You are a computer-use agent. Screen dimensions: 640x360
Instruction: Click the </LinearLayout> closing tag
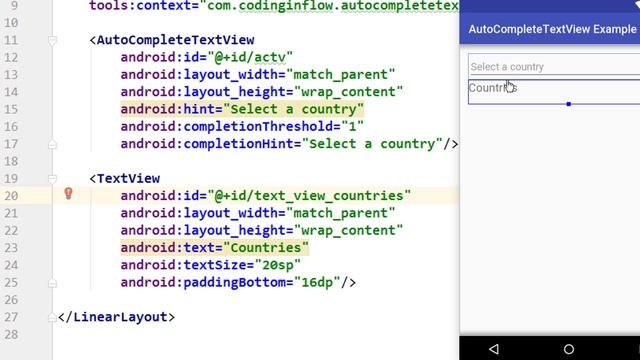click(x=116, y=317)
